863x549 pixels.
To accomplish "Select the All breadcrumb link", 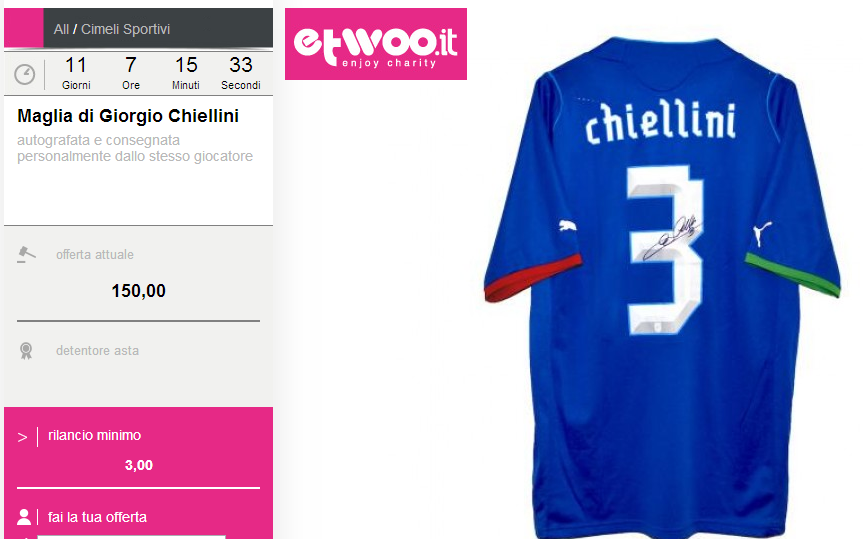I will pyautogui.click(x=61, y=29).
